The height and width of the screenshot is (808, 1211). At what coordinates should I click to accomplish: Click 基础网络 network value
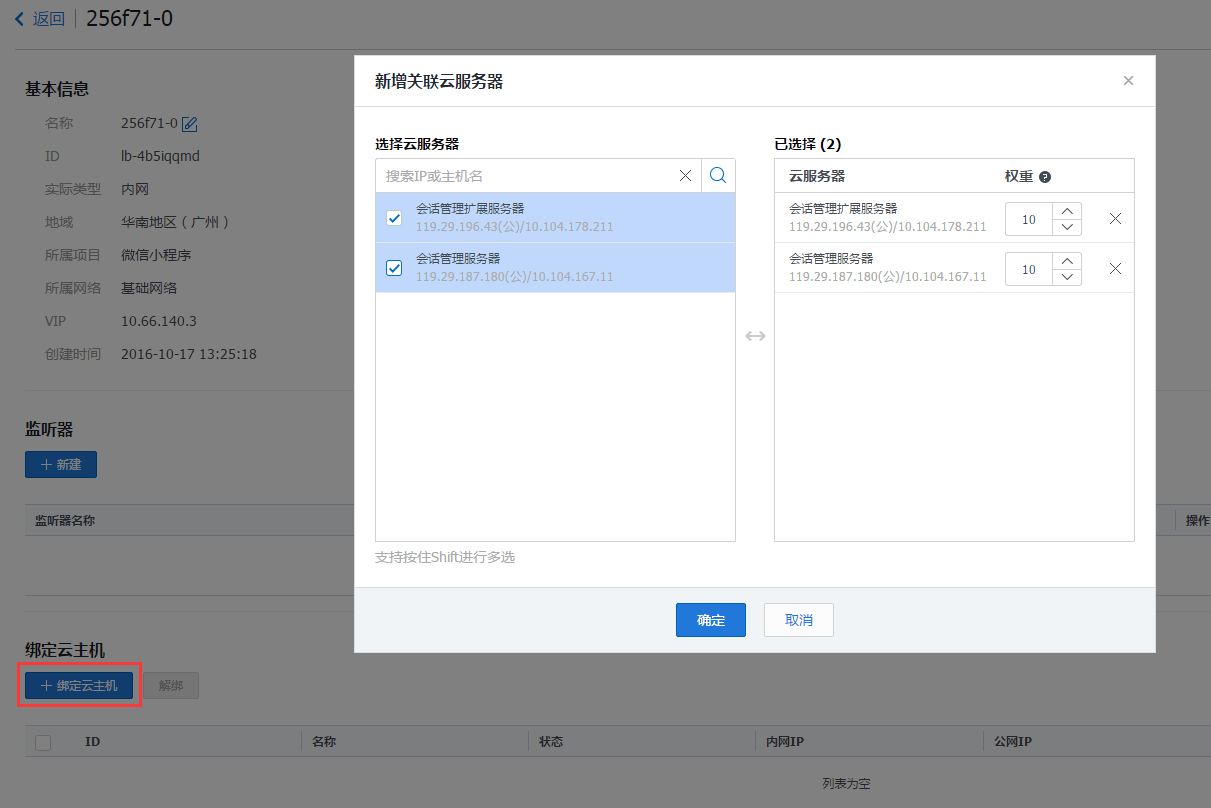click(149, 288)
